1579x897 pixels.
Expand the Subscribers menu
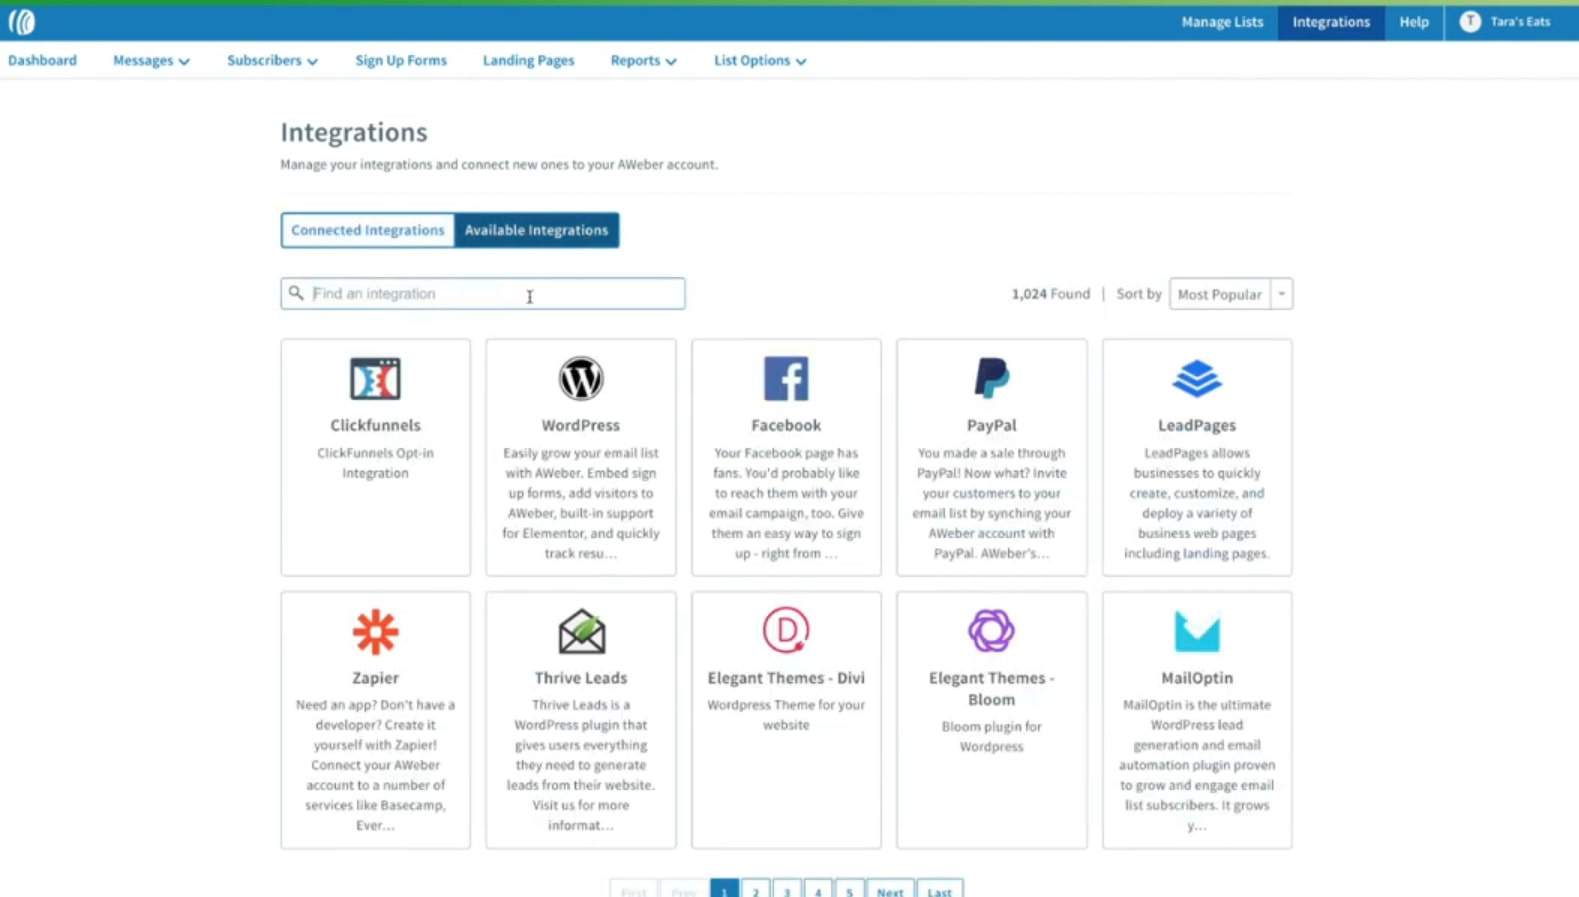pyautogui.click(x=272, y=60)
